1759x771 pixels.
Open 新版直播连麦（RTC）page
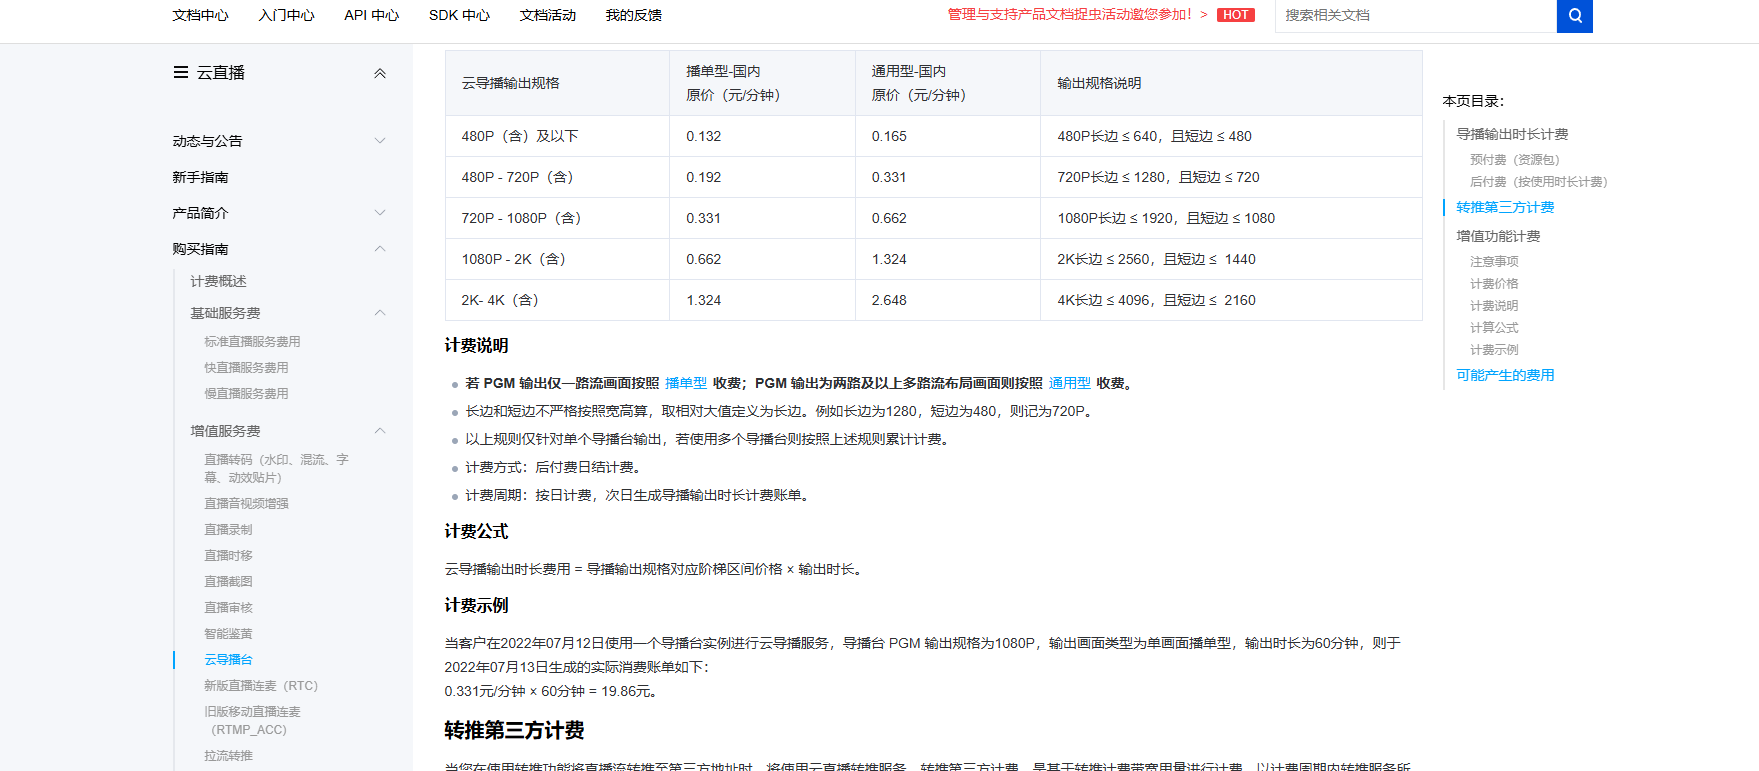tap(261, 685)
